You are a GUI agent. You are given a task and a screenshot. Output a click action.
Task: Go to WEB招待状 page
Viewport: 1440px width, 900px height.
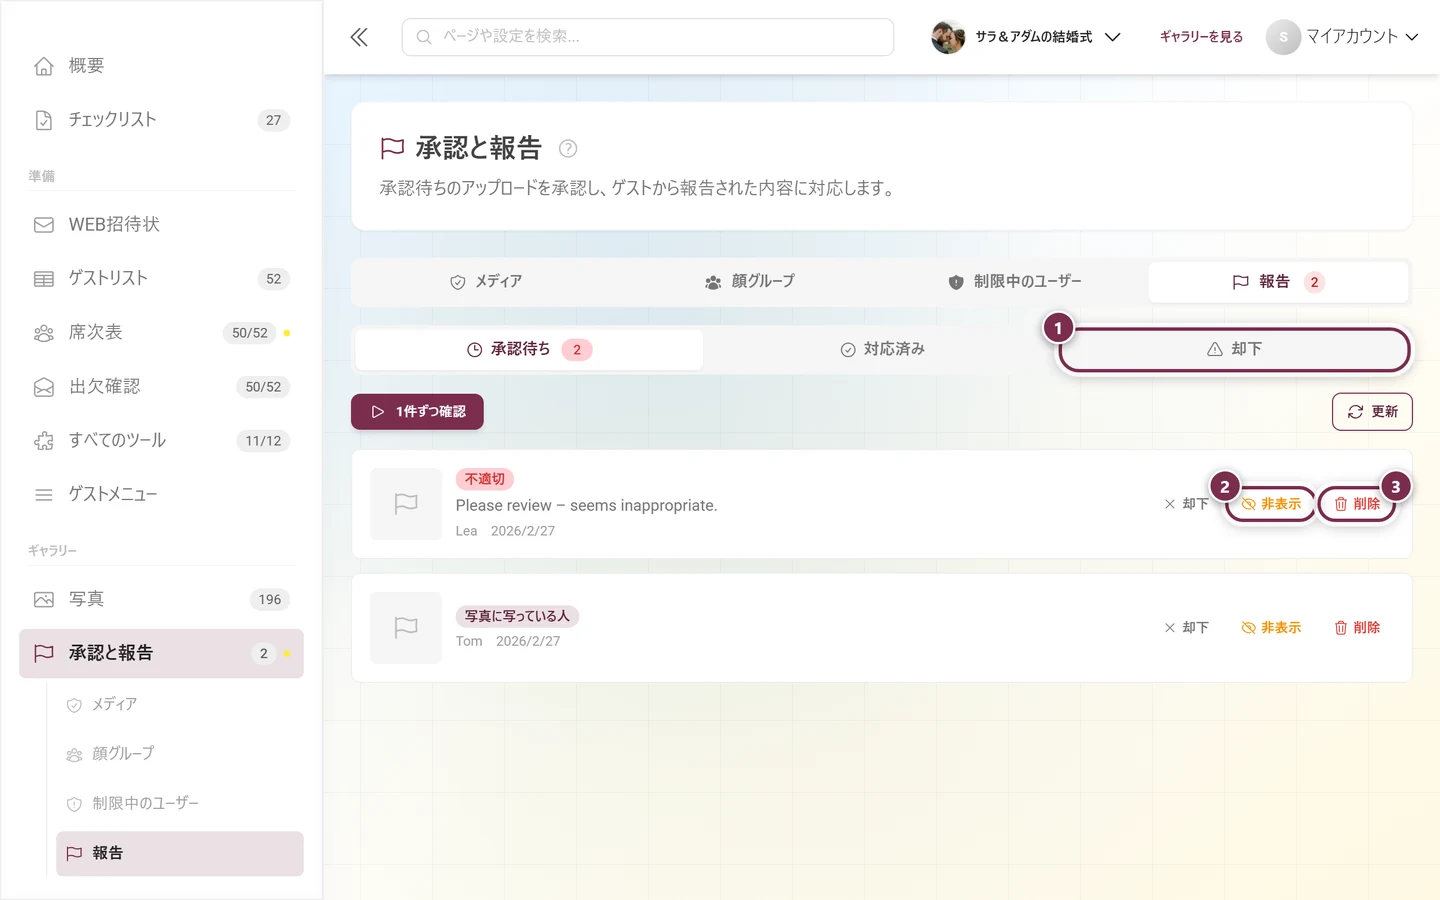(x=161, y=225)
